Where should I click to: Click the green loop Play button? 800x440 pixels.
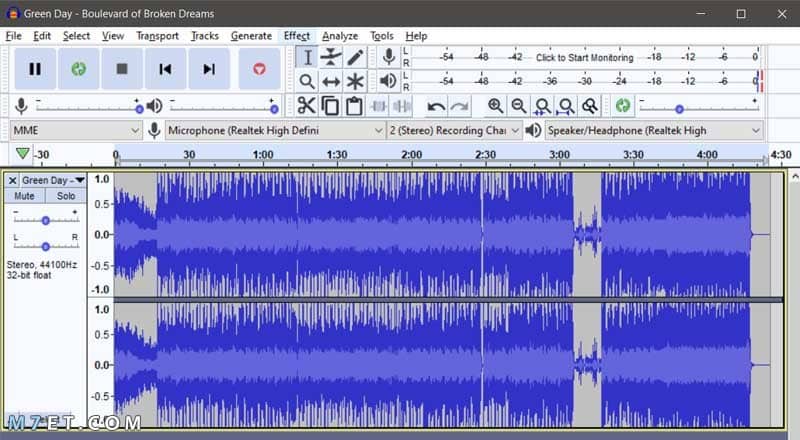click(79, 69)
